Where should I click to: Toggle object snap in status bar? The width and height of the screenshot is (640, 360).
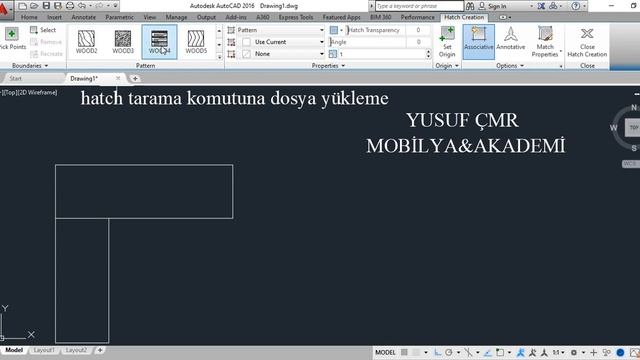click(x=500, y=352)
